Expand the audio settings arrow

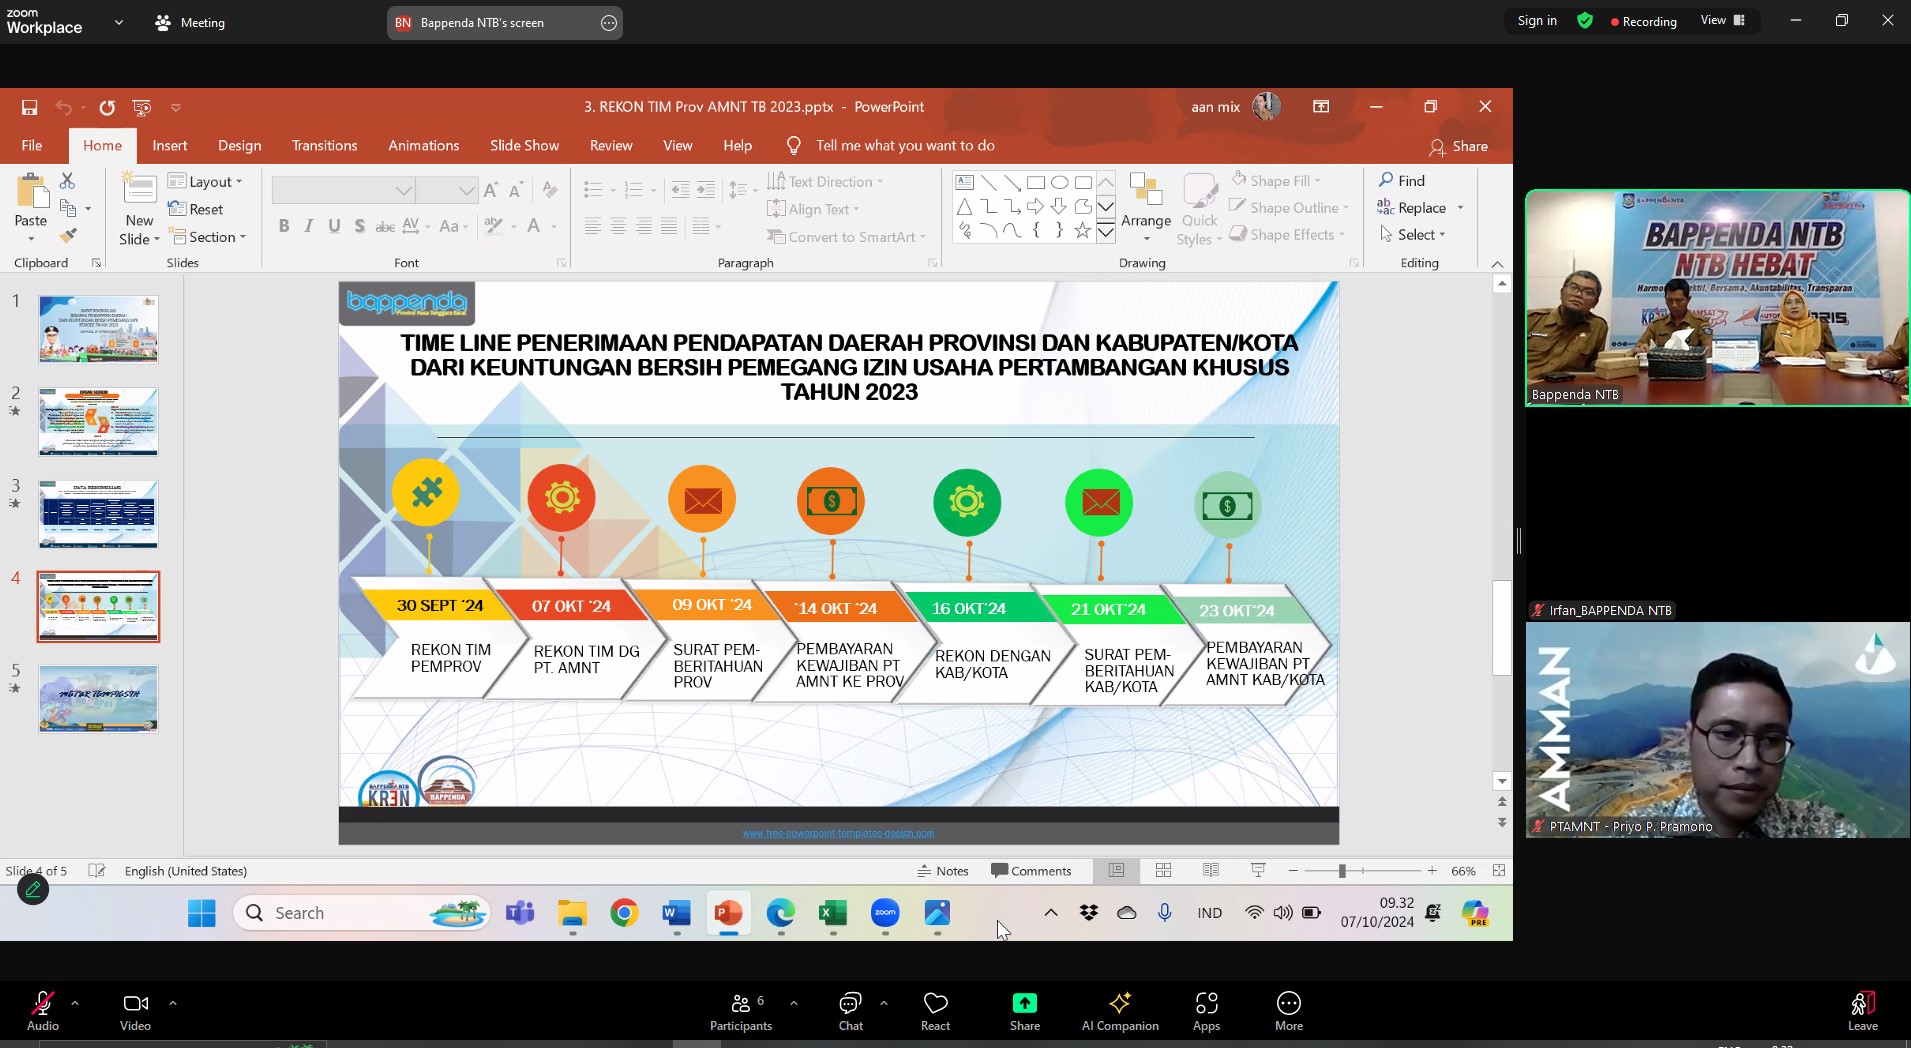click(x=75, y=1002)
